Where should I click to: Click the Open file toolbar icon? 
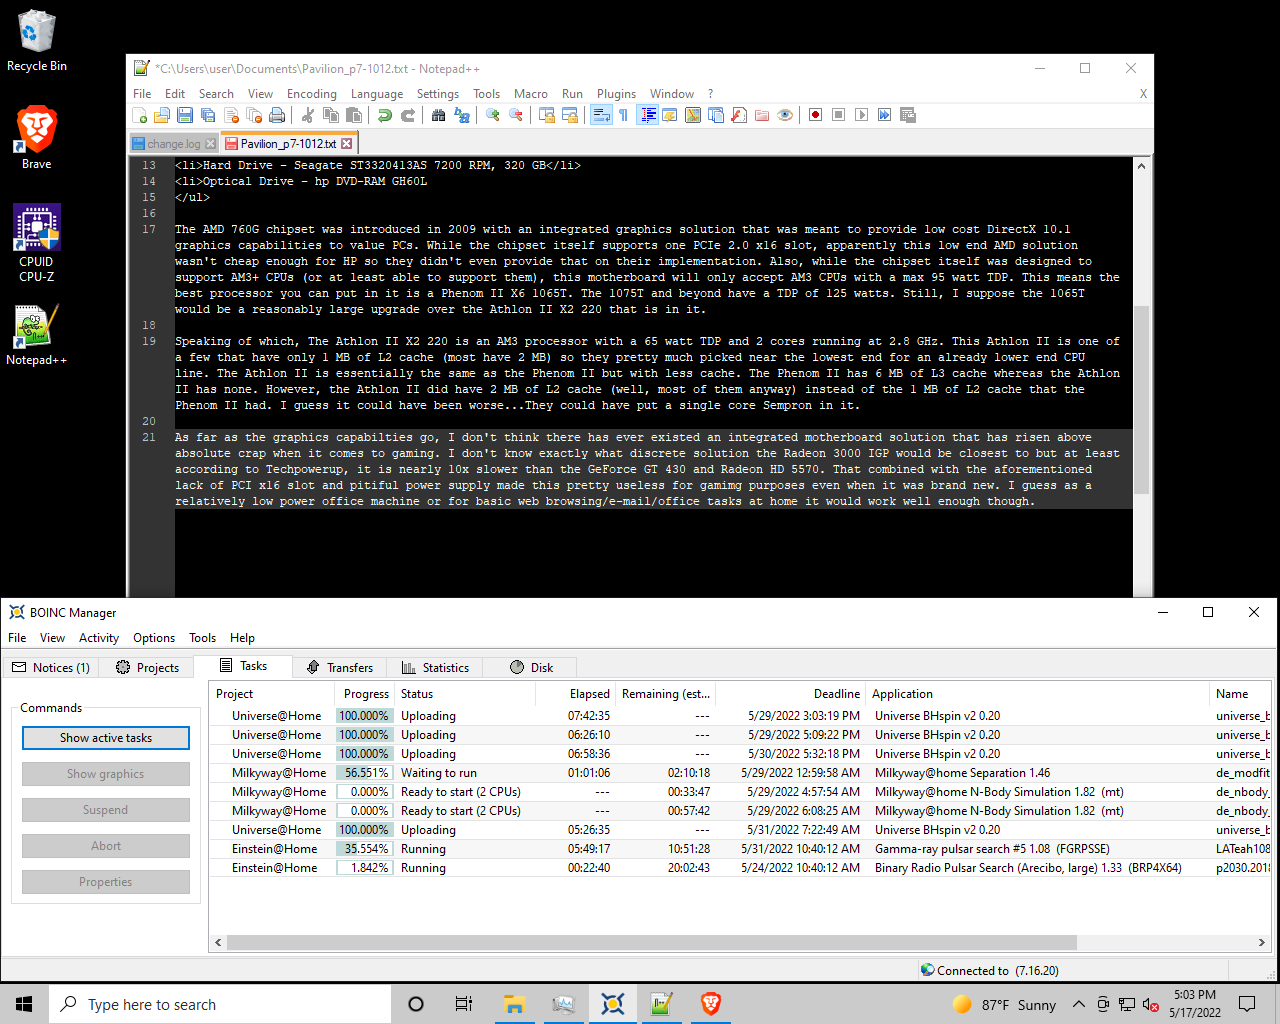[161, 115]
